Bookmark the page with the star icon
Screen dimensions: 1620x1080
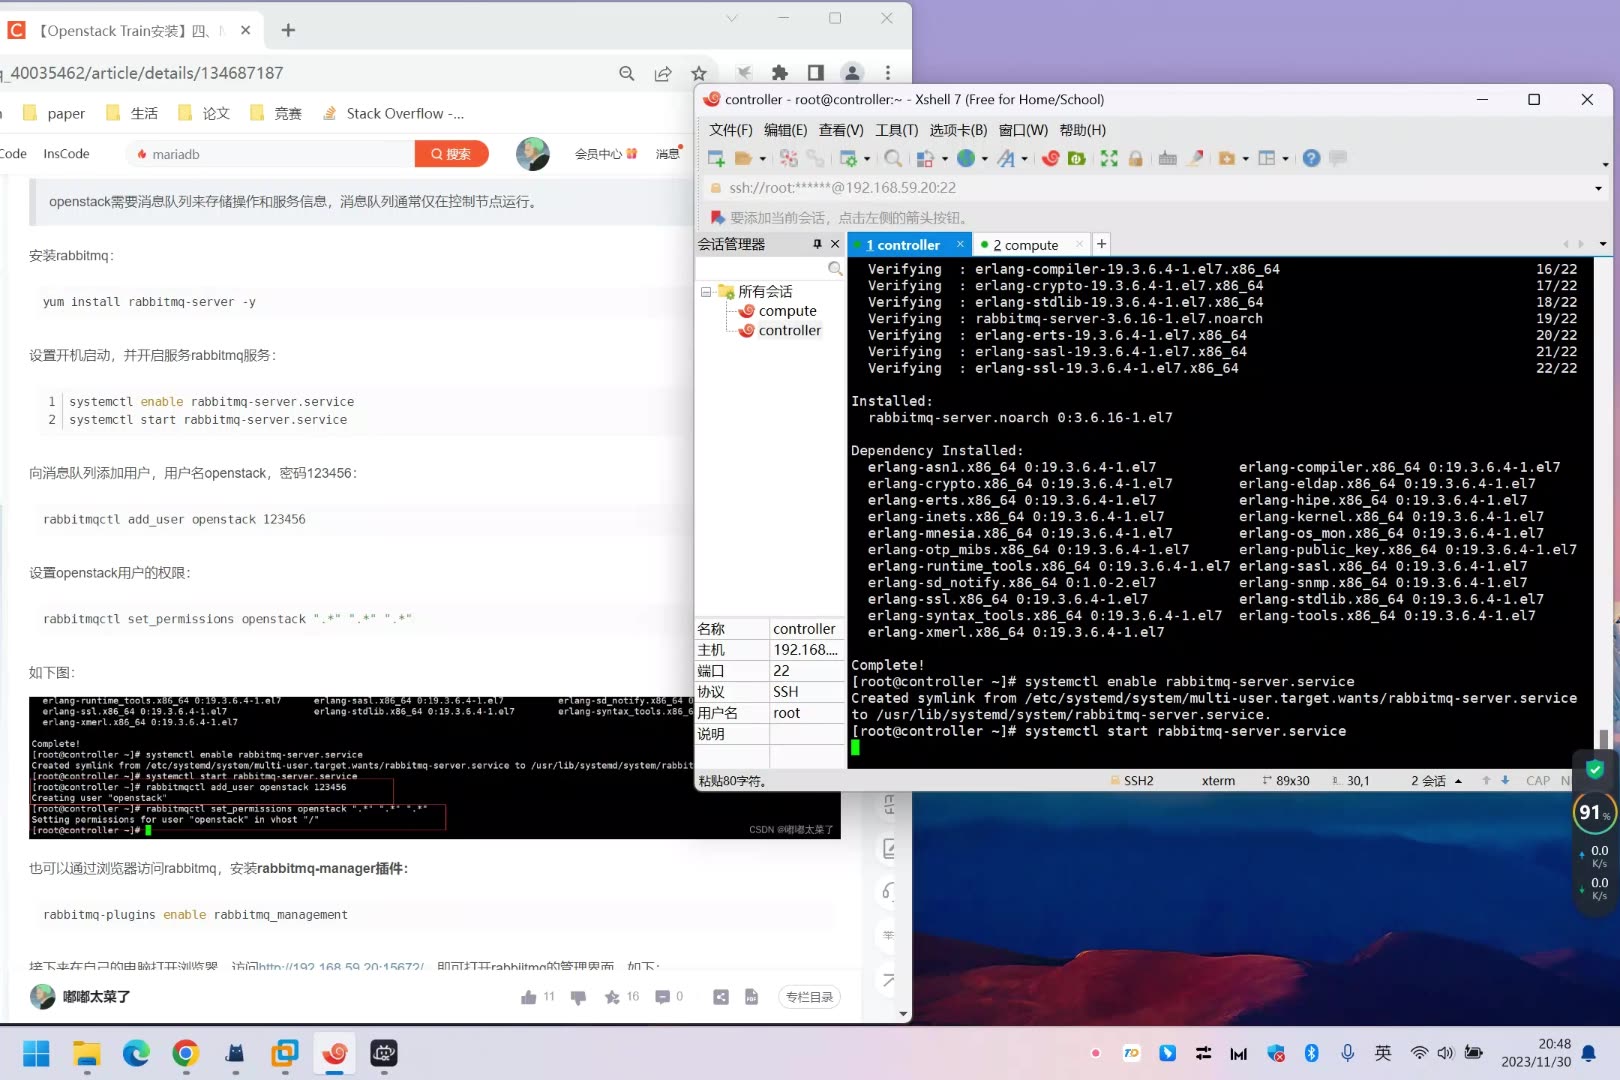click(699, 73)
